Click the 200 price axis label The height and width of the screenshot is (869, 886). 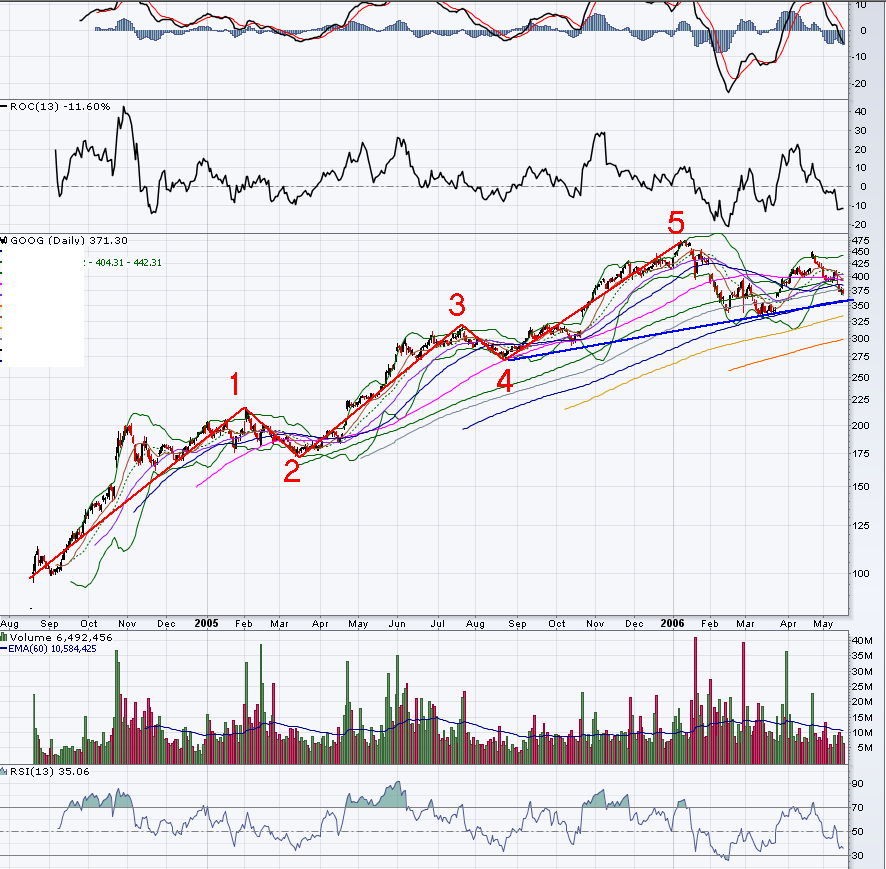point(861,425)
